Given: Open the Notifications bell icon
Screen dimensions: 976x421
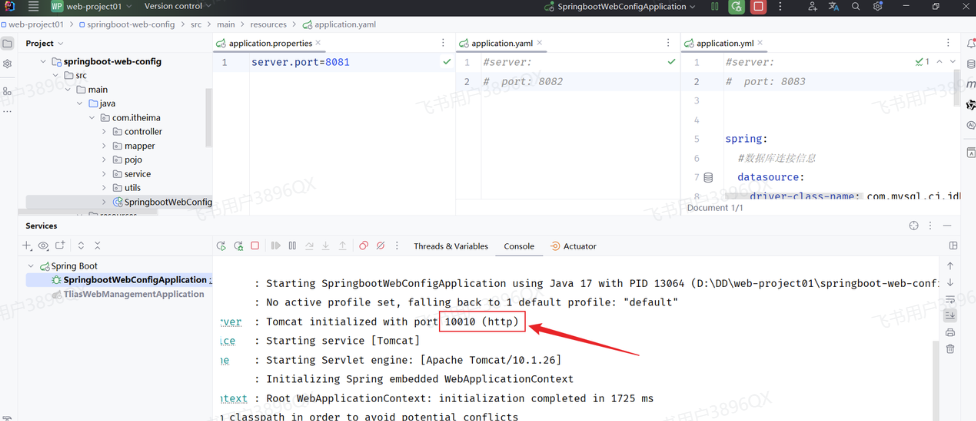Looking at the screenshot, I should coord(970,44).
